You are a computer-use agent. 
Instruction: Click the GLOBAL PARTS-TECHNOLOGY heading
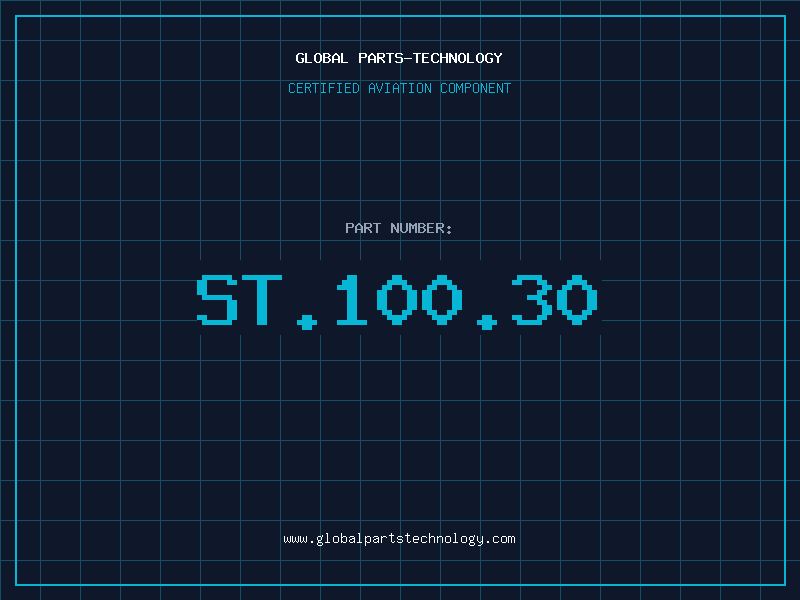399,58
